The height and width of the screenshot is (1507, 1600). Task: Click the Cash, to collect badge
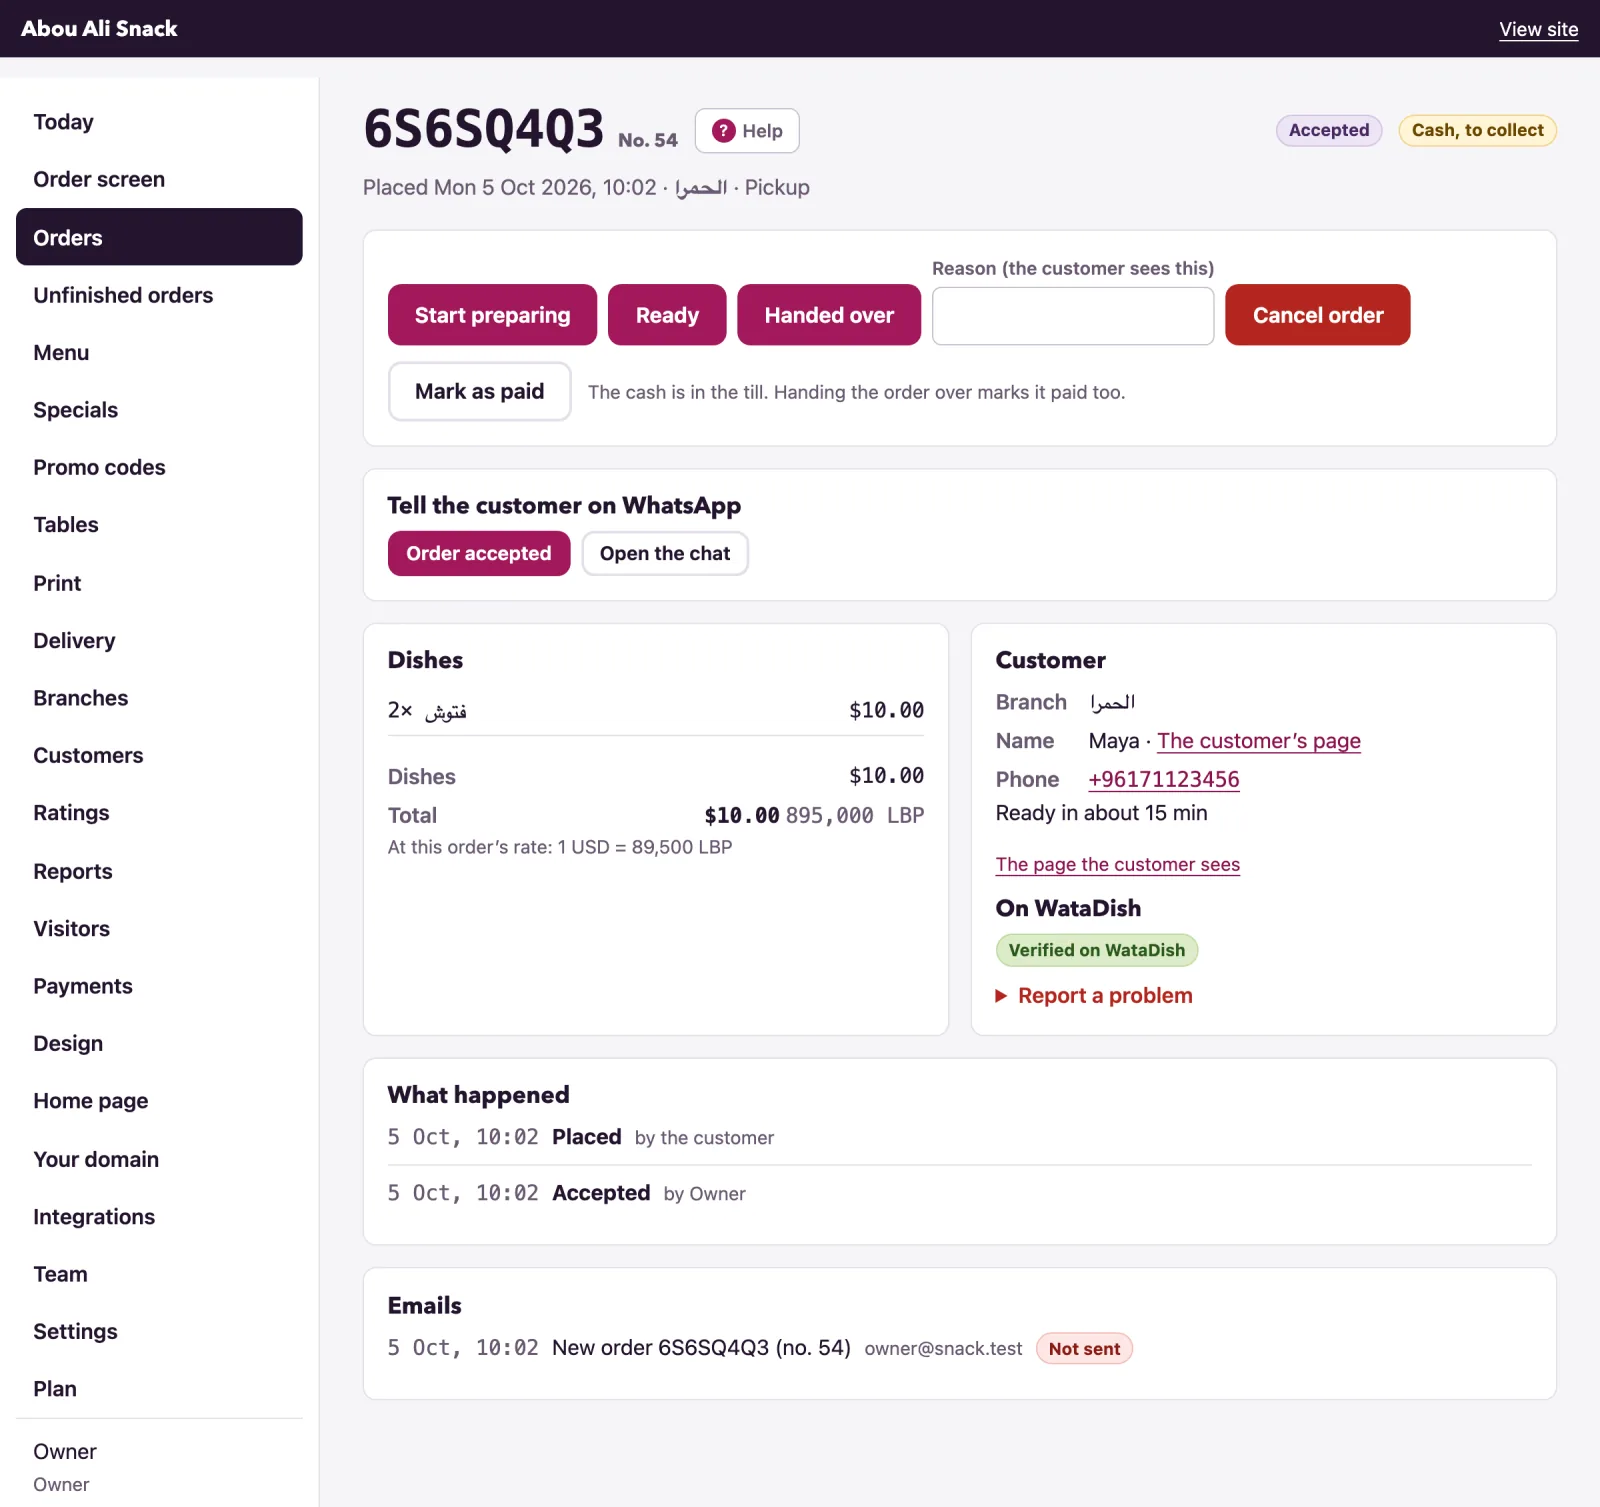[x=1477, y=130]
